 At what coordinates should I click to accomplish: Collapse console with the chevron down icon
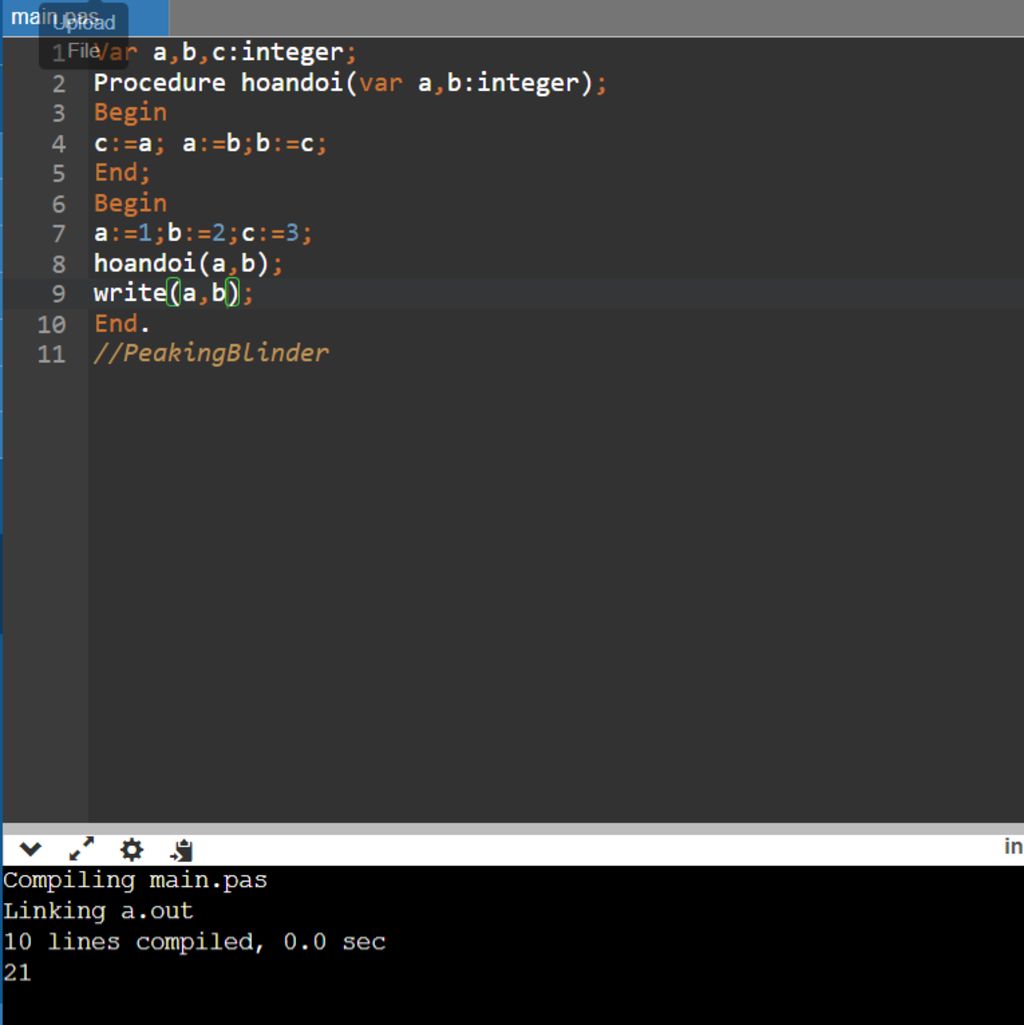[30, 849]
